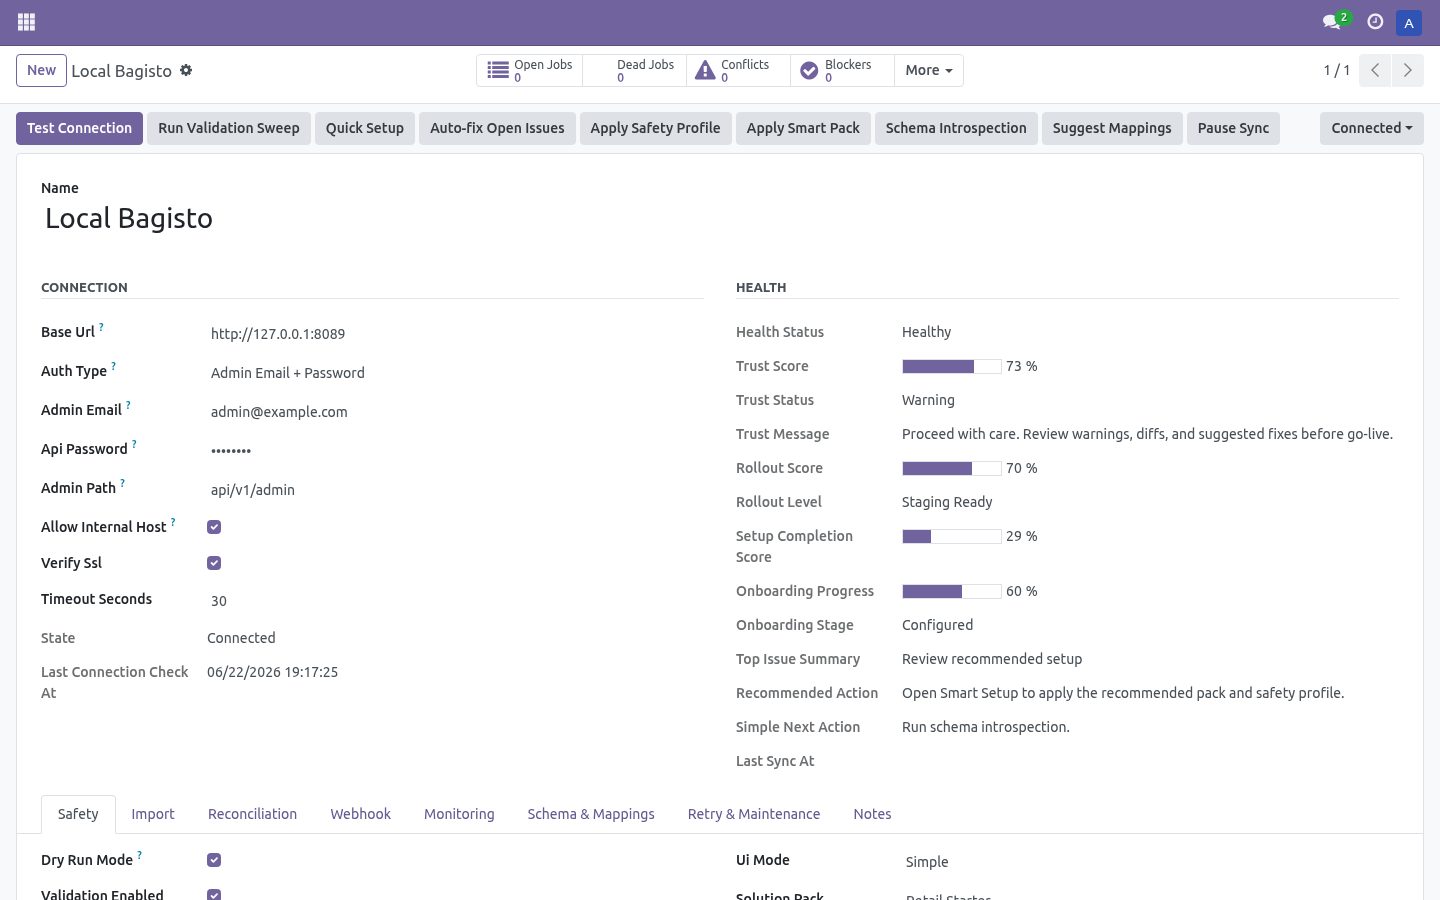Screen dimensions: 1440x900
Task: Toggle the Dry Run Mode checkbox
Action: (214, 860)
